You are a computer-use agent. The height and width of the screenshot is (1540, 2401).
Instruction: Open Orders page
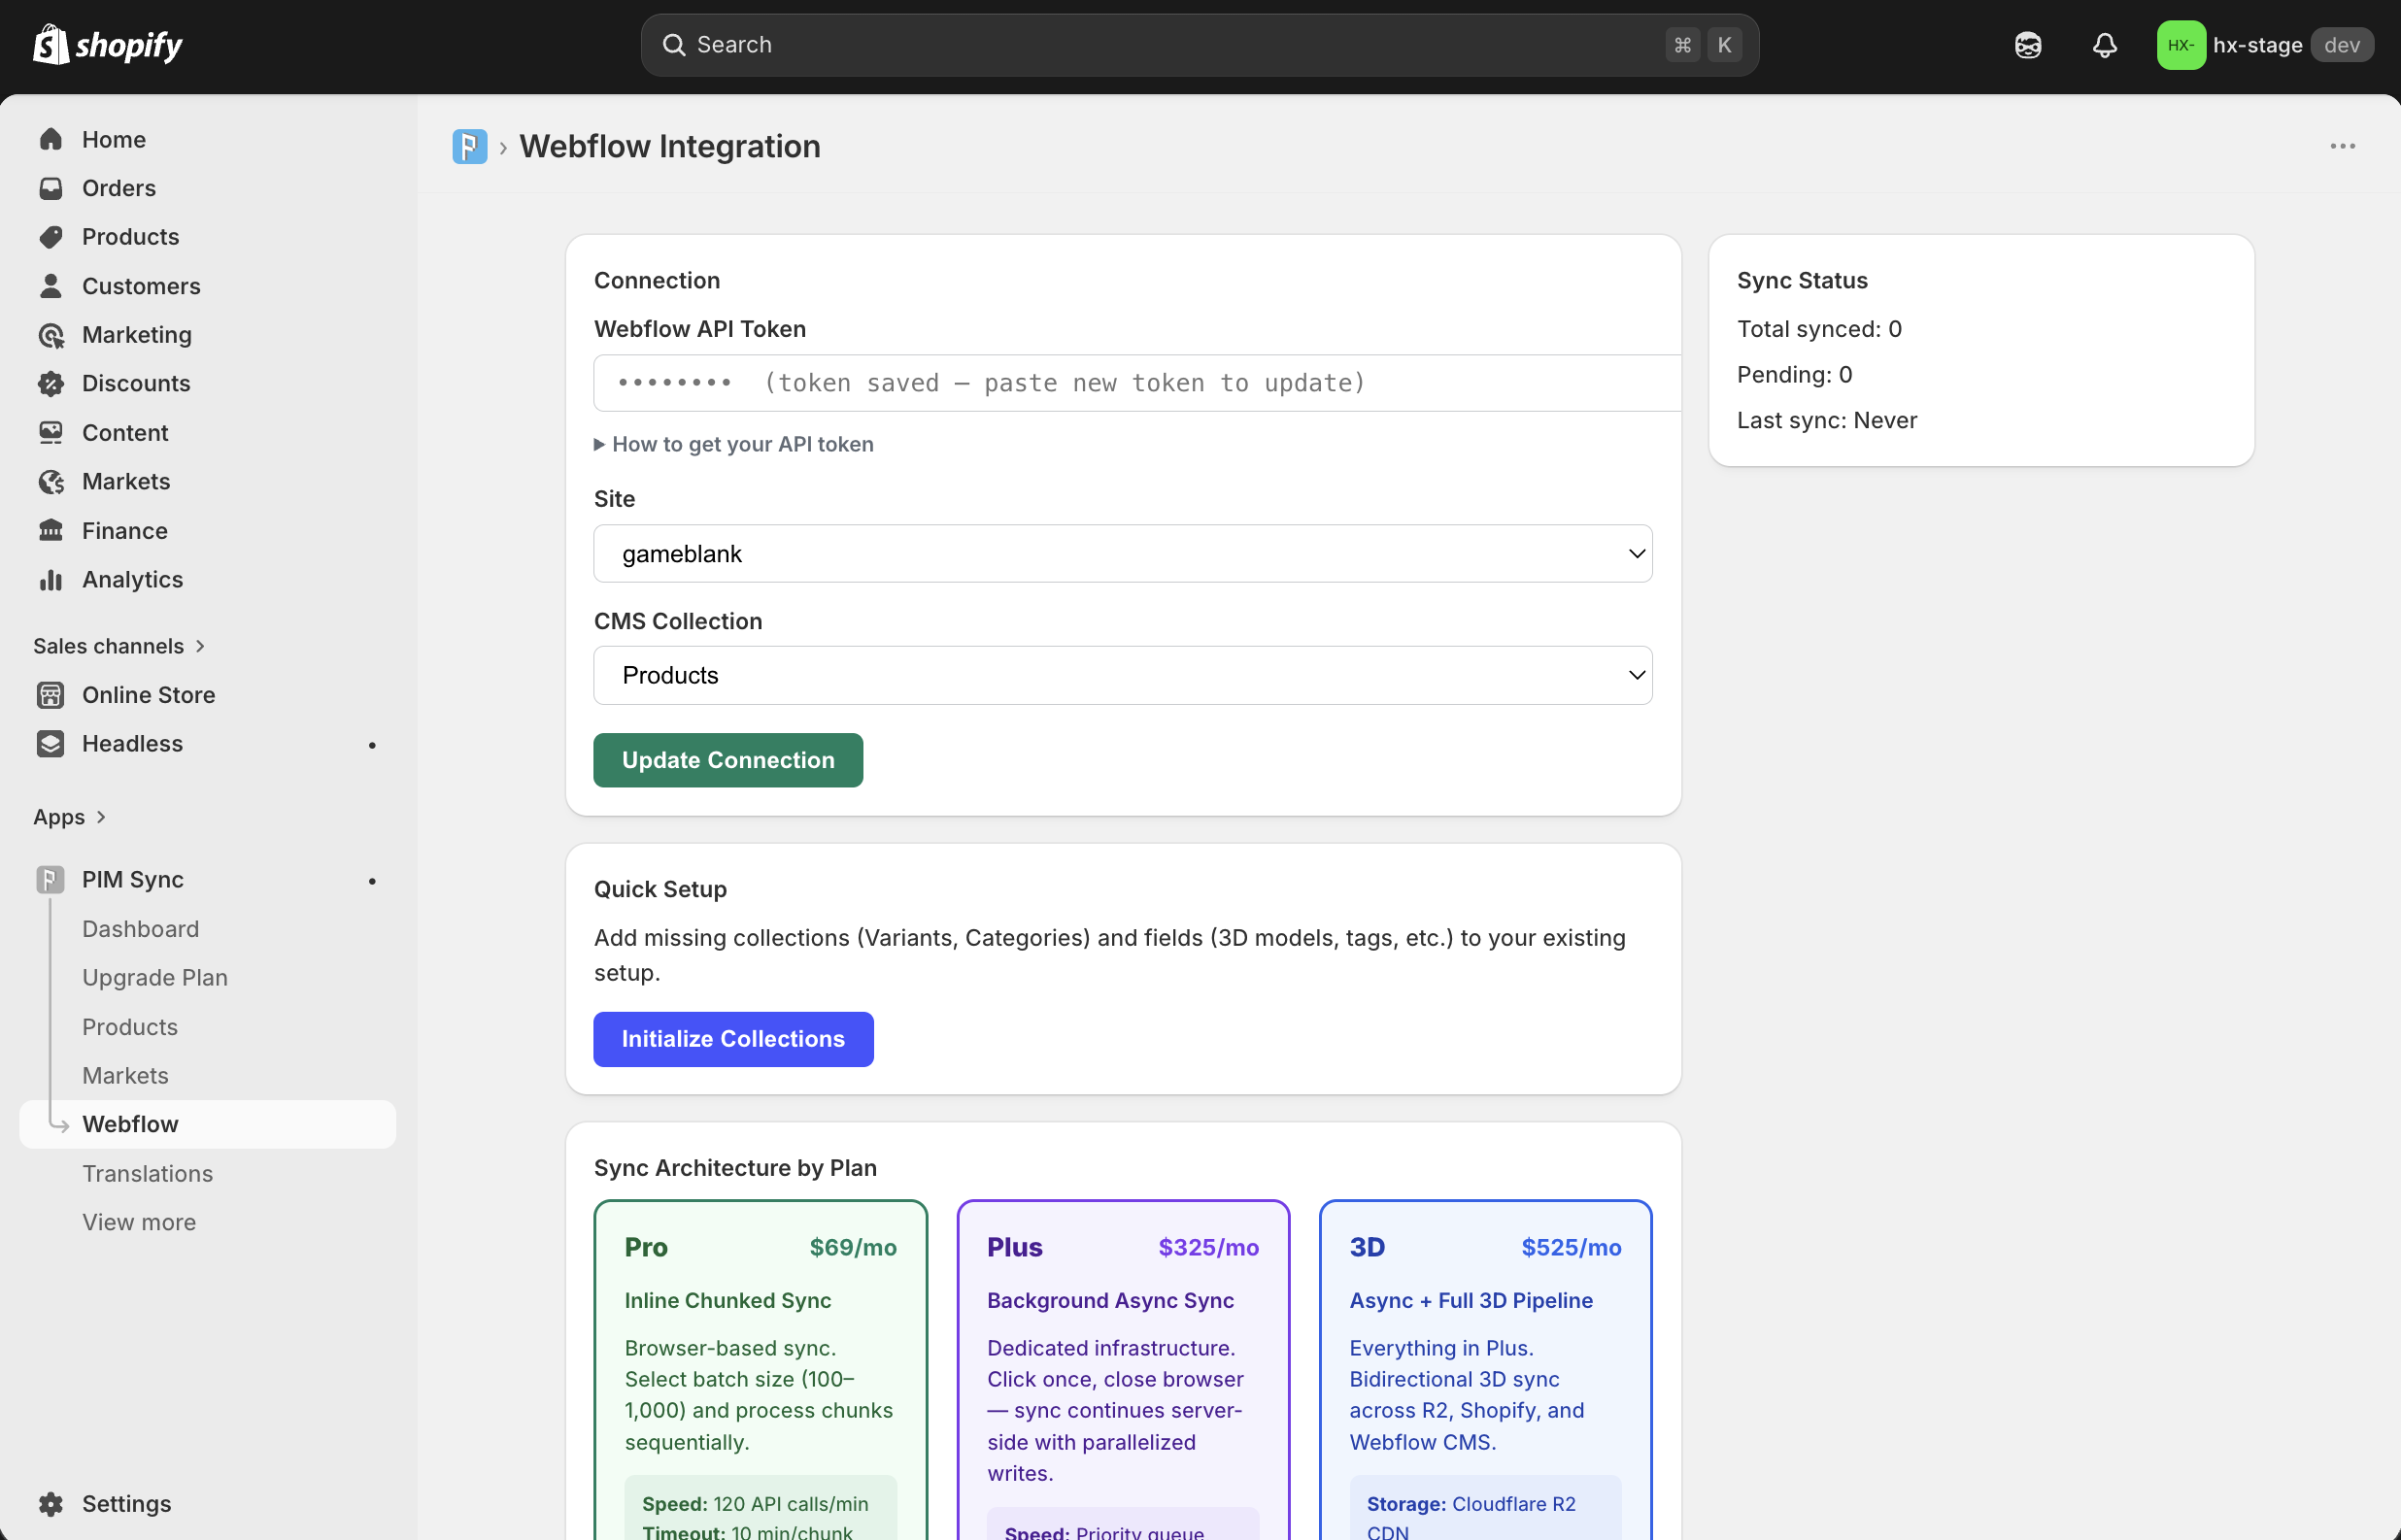pos(119,188)
